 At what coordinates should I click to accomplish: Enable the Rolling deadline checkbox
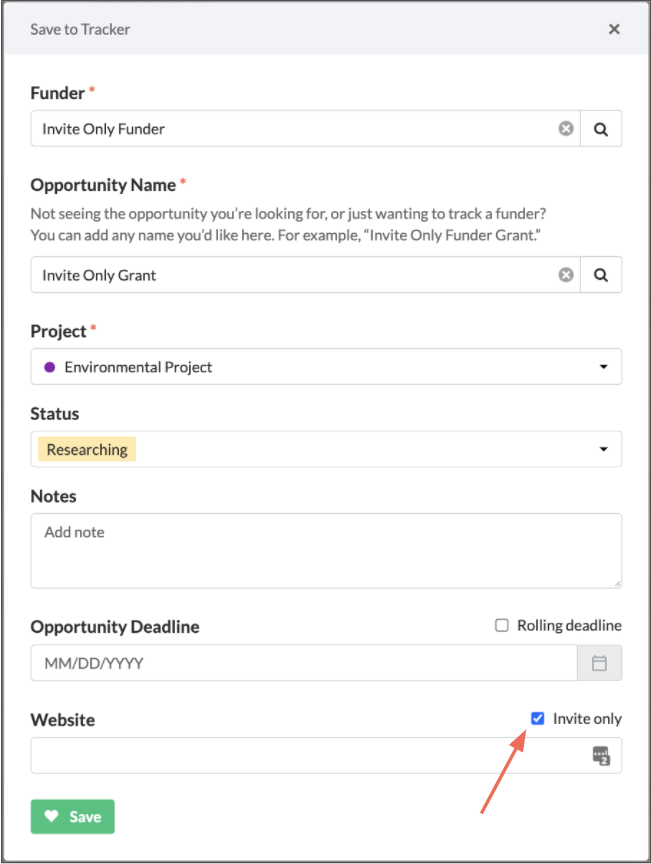501,625
